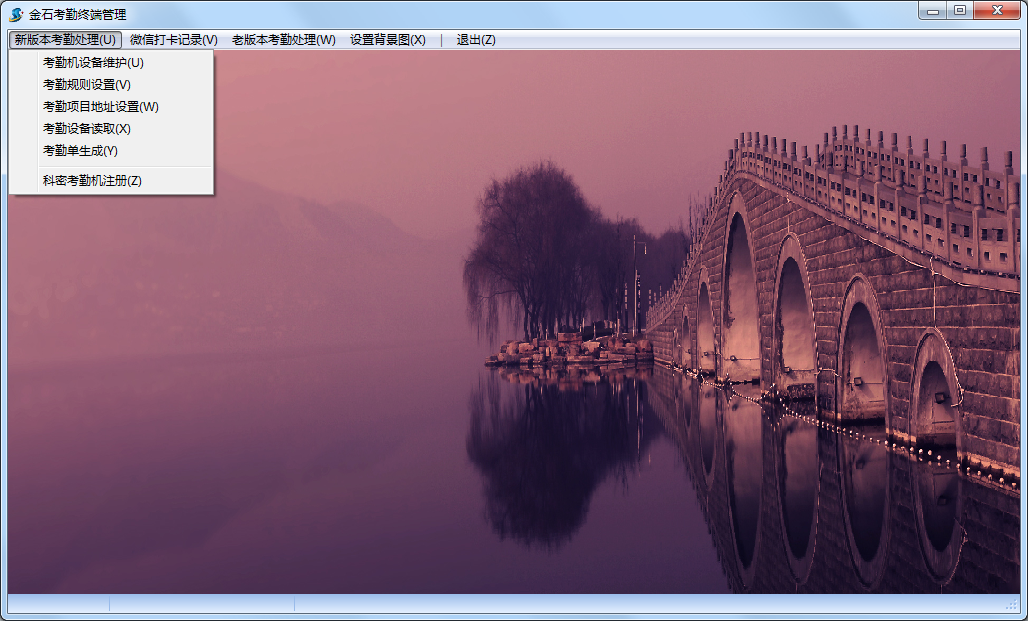Image resolution: width=1028 pixels, height=621 pixels.
Task: Open 考勤项目地址设置(W) from the menu
Action: coord(111,106)
